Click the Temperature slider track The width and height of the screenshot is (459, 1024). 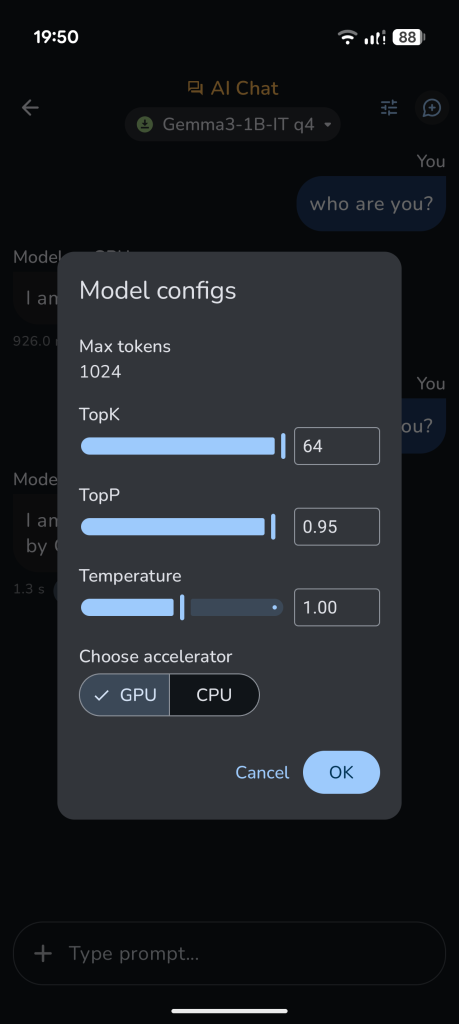pyautogui.click(x=182, y=607)
